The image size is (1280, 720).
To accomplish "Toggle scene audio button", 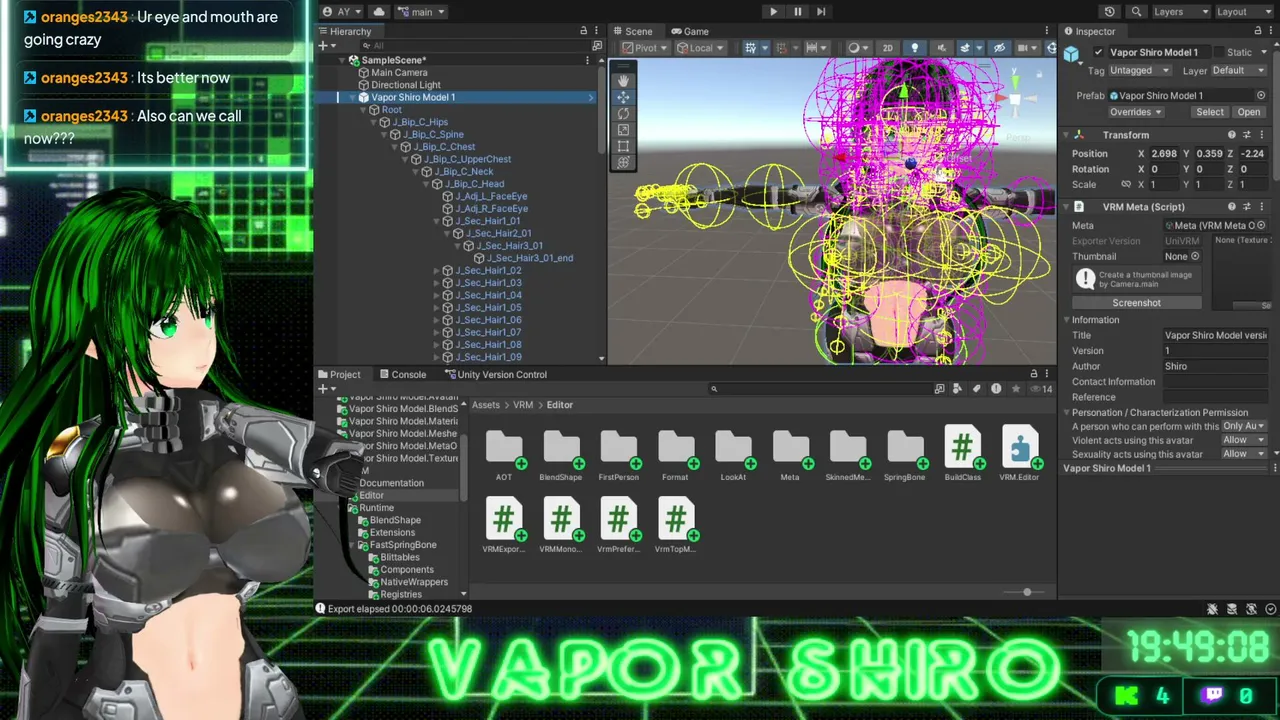I will (940, 47).
